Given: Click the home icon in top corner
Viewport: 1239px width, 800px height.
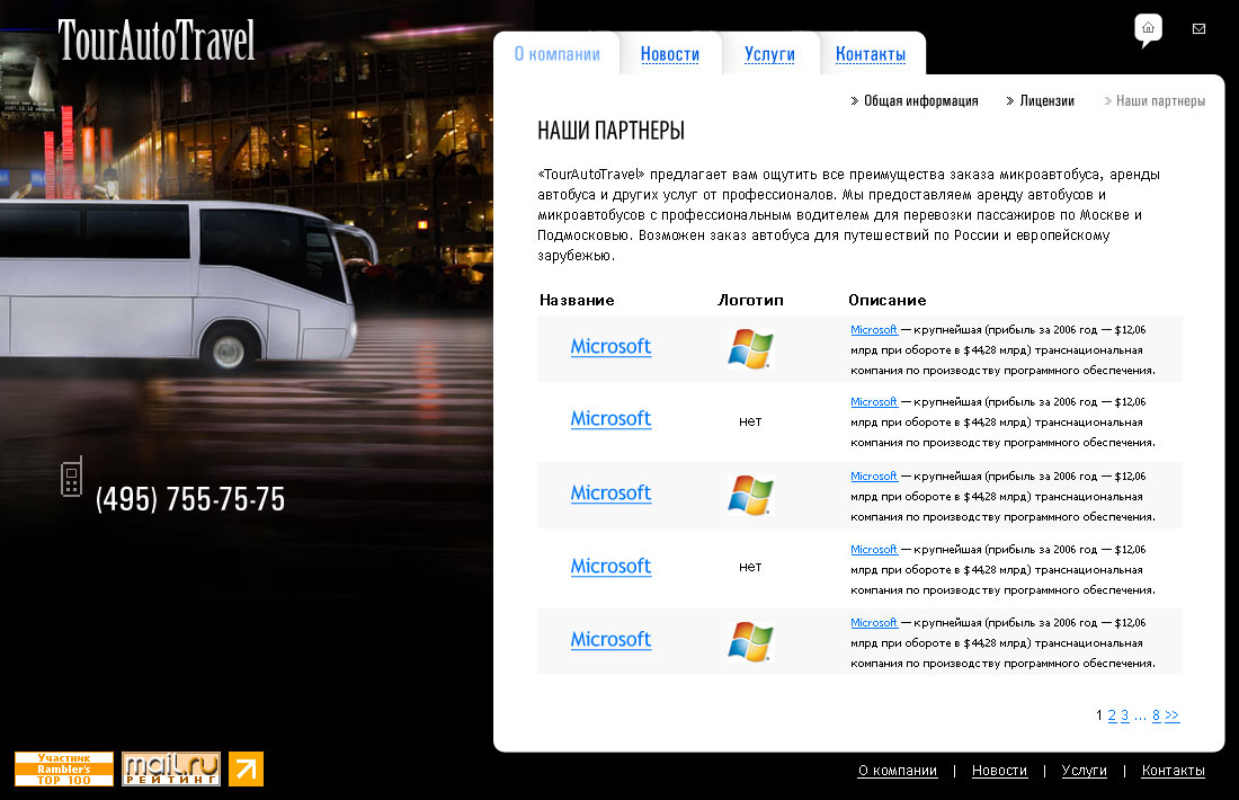Looking at the screenshot, I should pos(1148,28).
